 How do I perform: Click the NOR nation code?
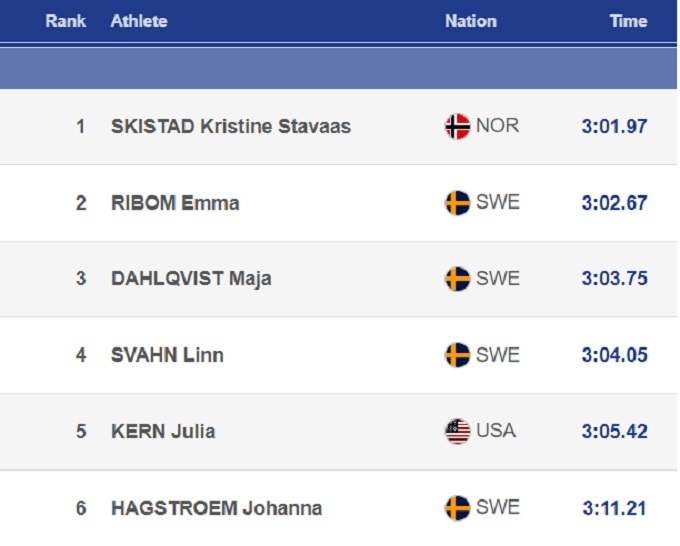coord(497,127)
